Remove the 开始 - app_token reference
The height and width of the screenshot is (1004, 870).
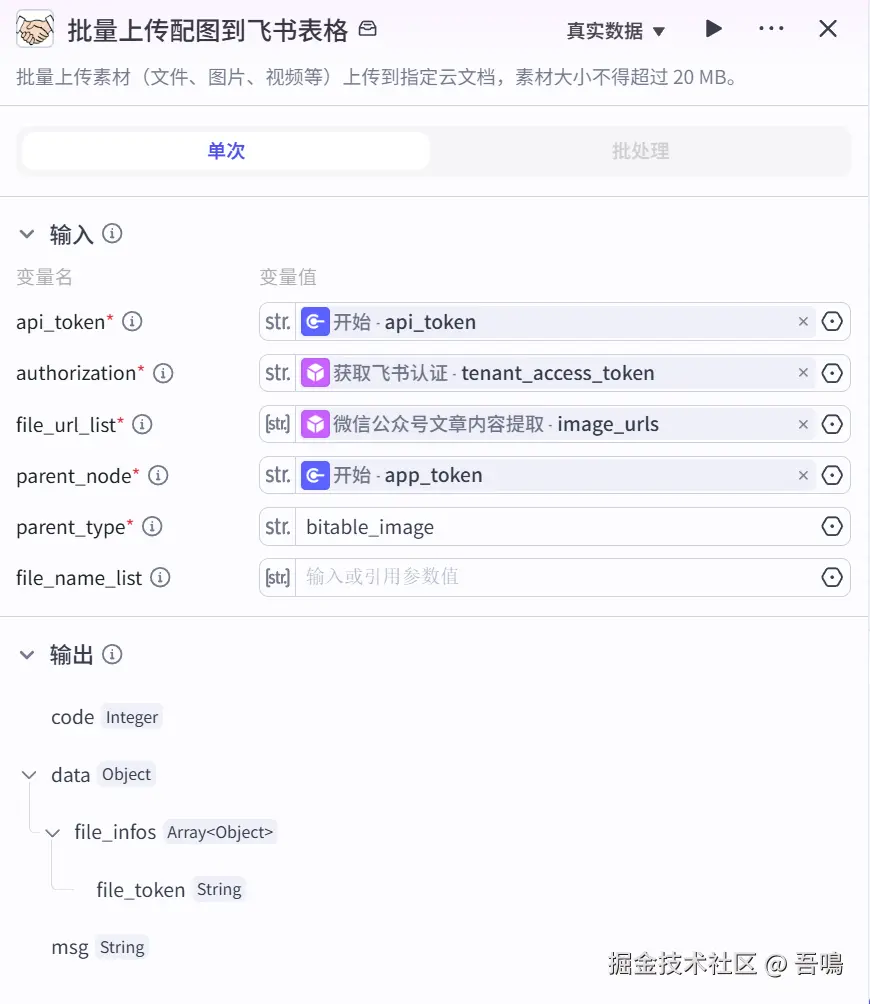tap(803, 475)
